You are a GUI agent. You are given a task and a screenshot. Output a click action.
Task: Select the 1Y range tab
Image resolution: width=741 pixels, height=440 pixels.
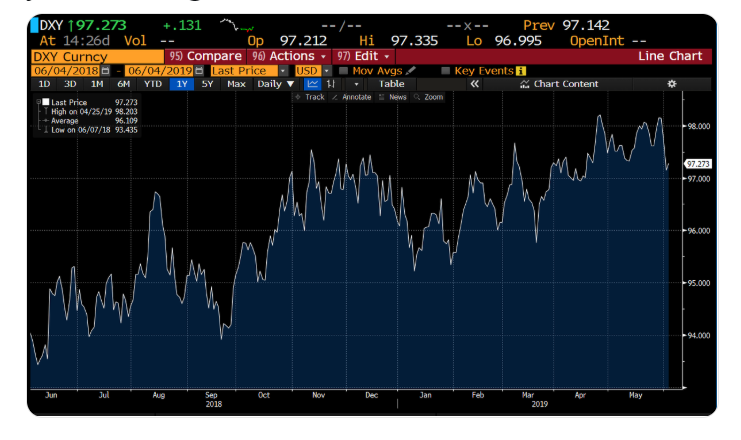tap(182, 84)
